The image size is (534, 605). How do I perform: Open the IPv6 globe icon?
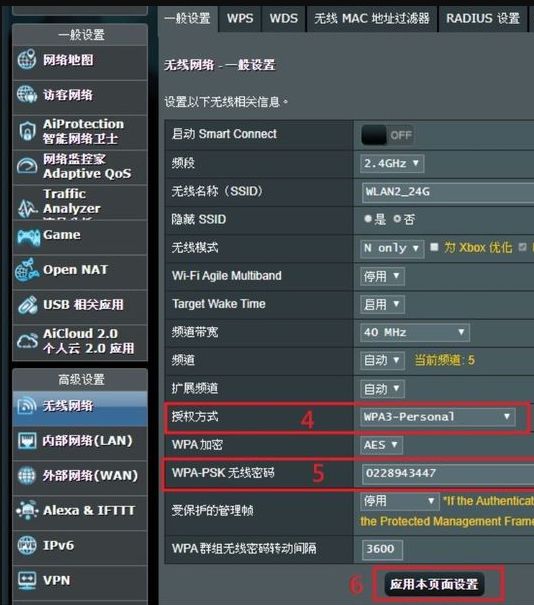click(27, 545)
